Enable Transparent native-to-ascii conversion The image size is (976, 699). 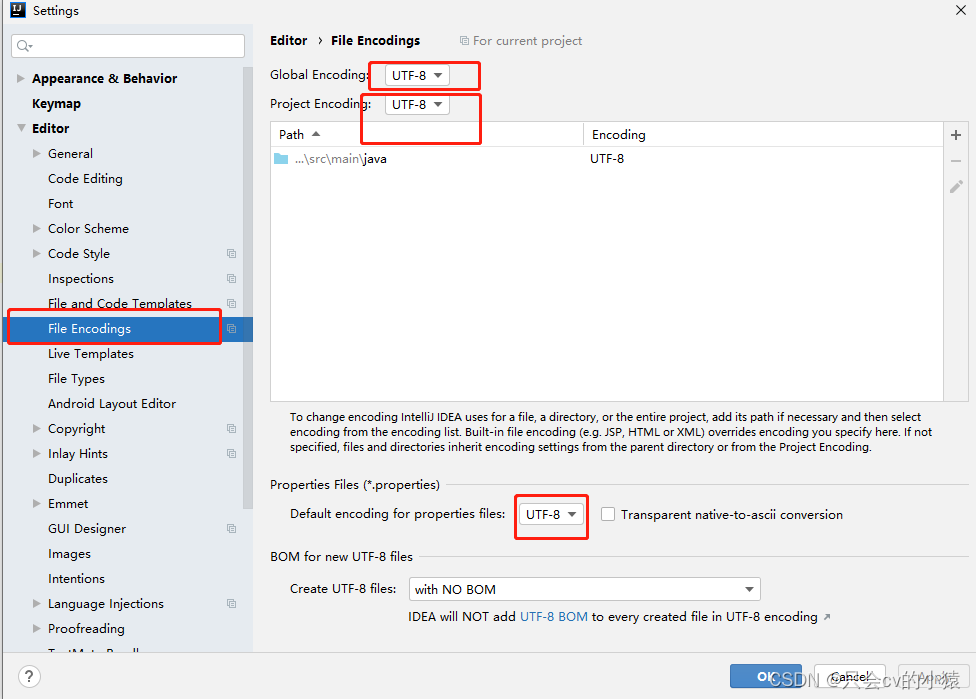608,513
